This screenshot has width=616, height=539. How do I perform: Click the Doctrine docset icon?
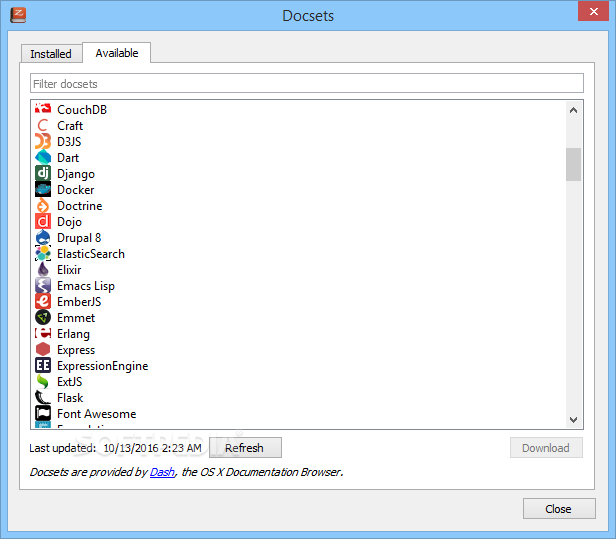43,205
